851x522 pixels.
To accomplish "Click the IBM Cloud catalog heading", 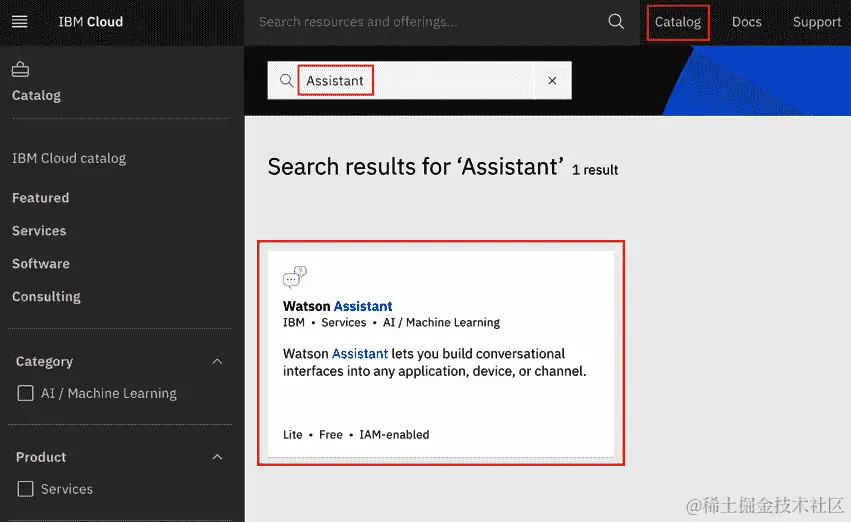I will [69, 158].
